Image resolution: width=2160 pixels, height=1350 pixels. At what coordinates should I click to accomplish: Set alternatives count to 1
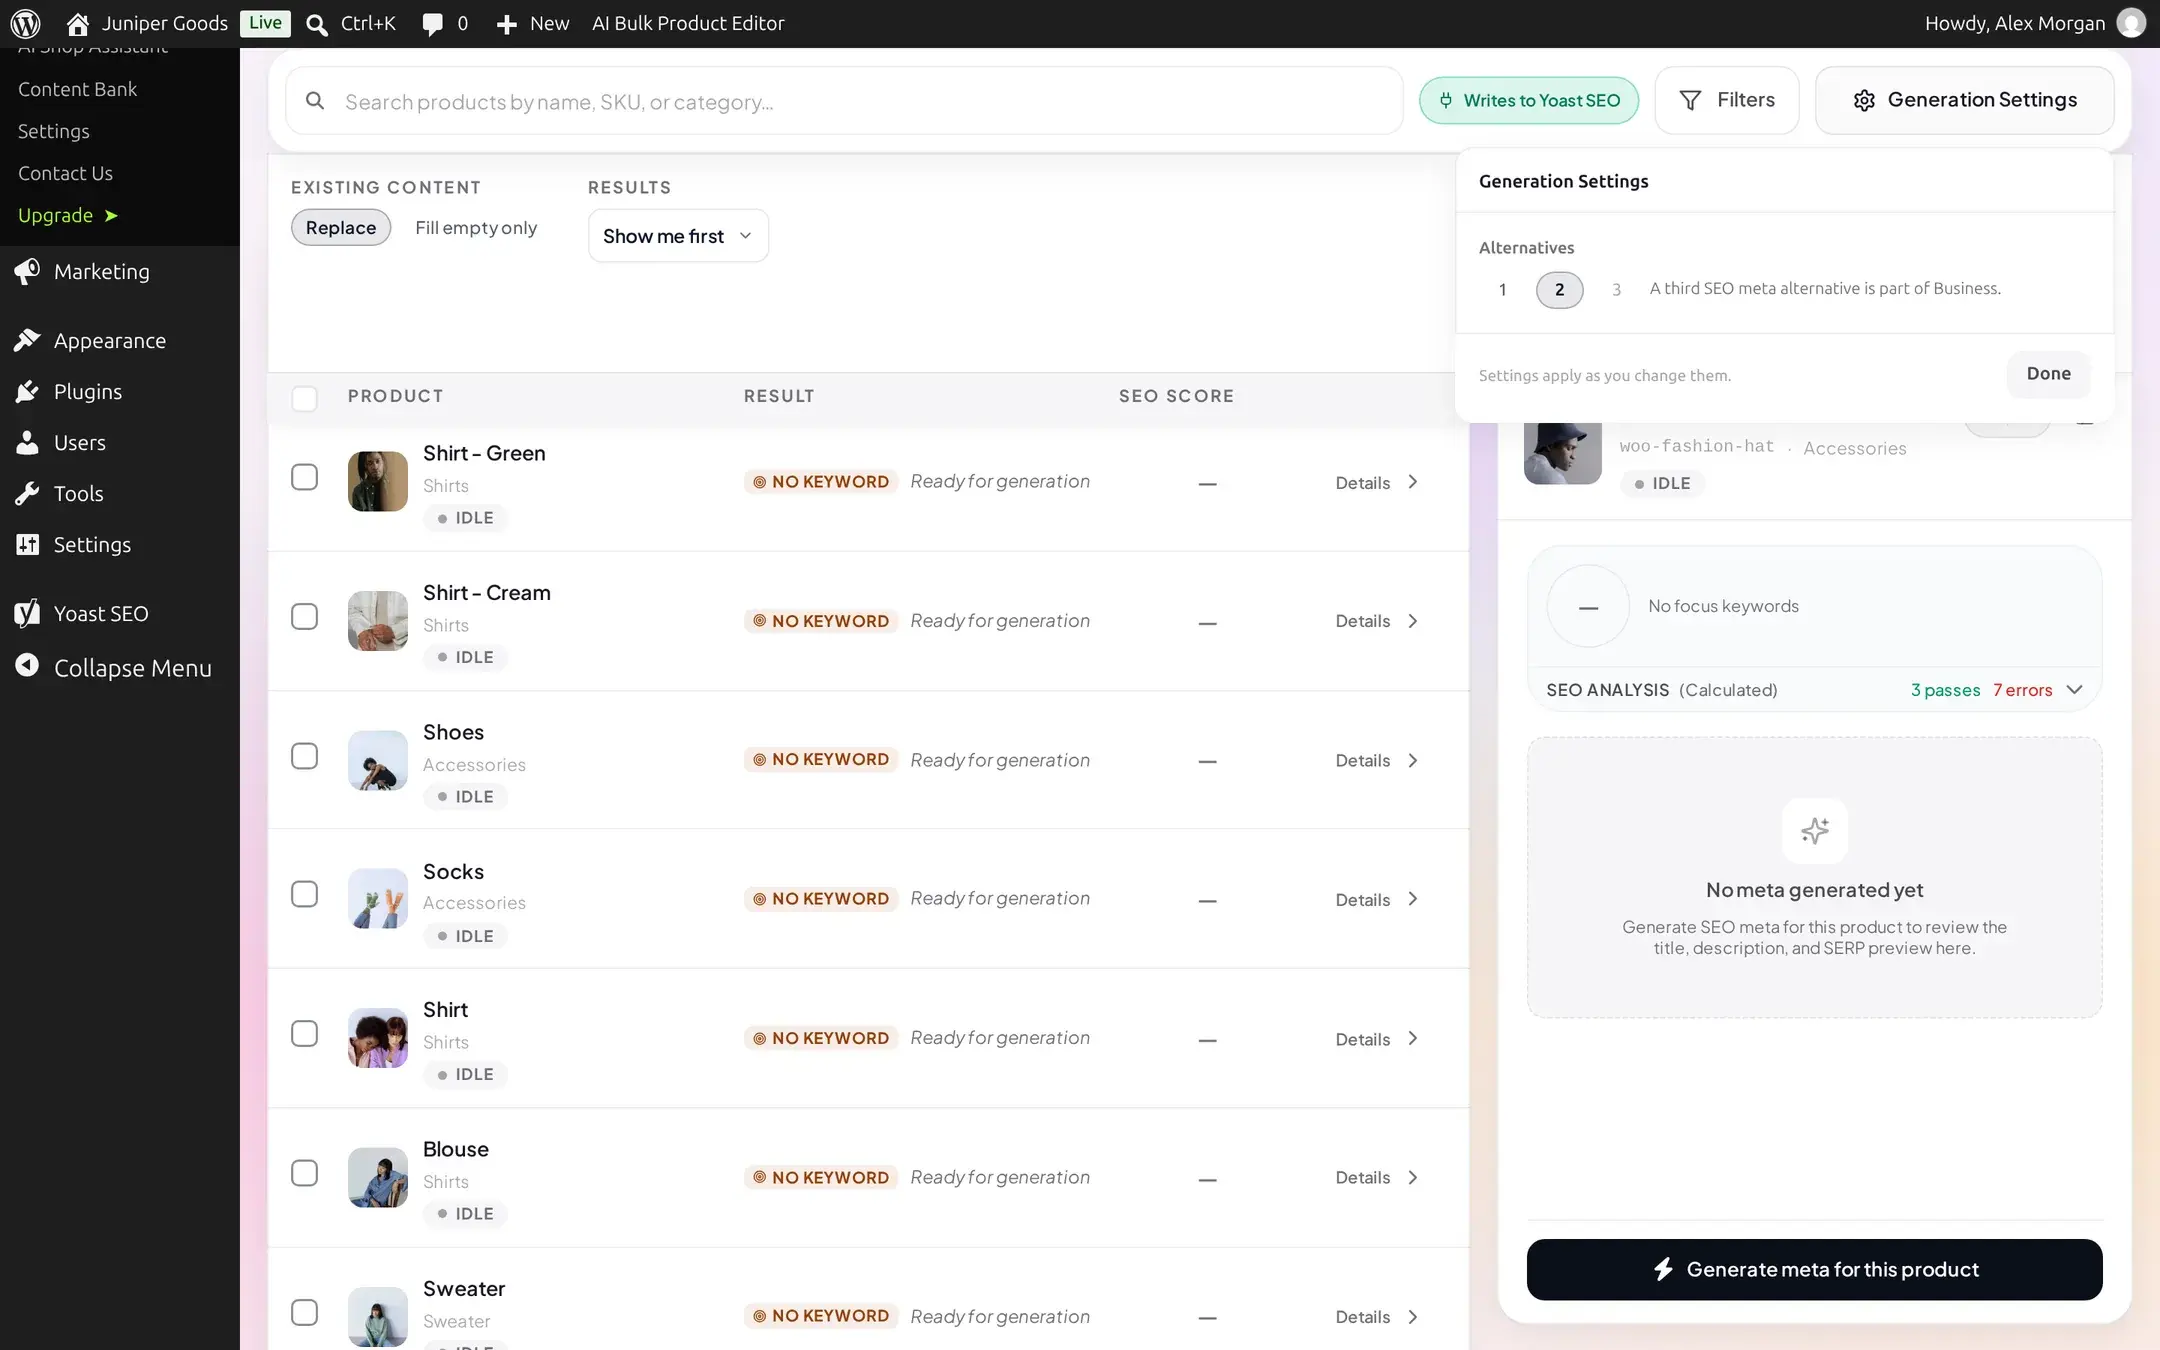1502,290
